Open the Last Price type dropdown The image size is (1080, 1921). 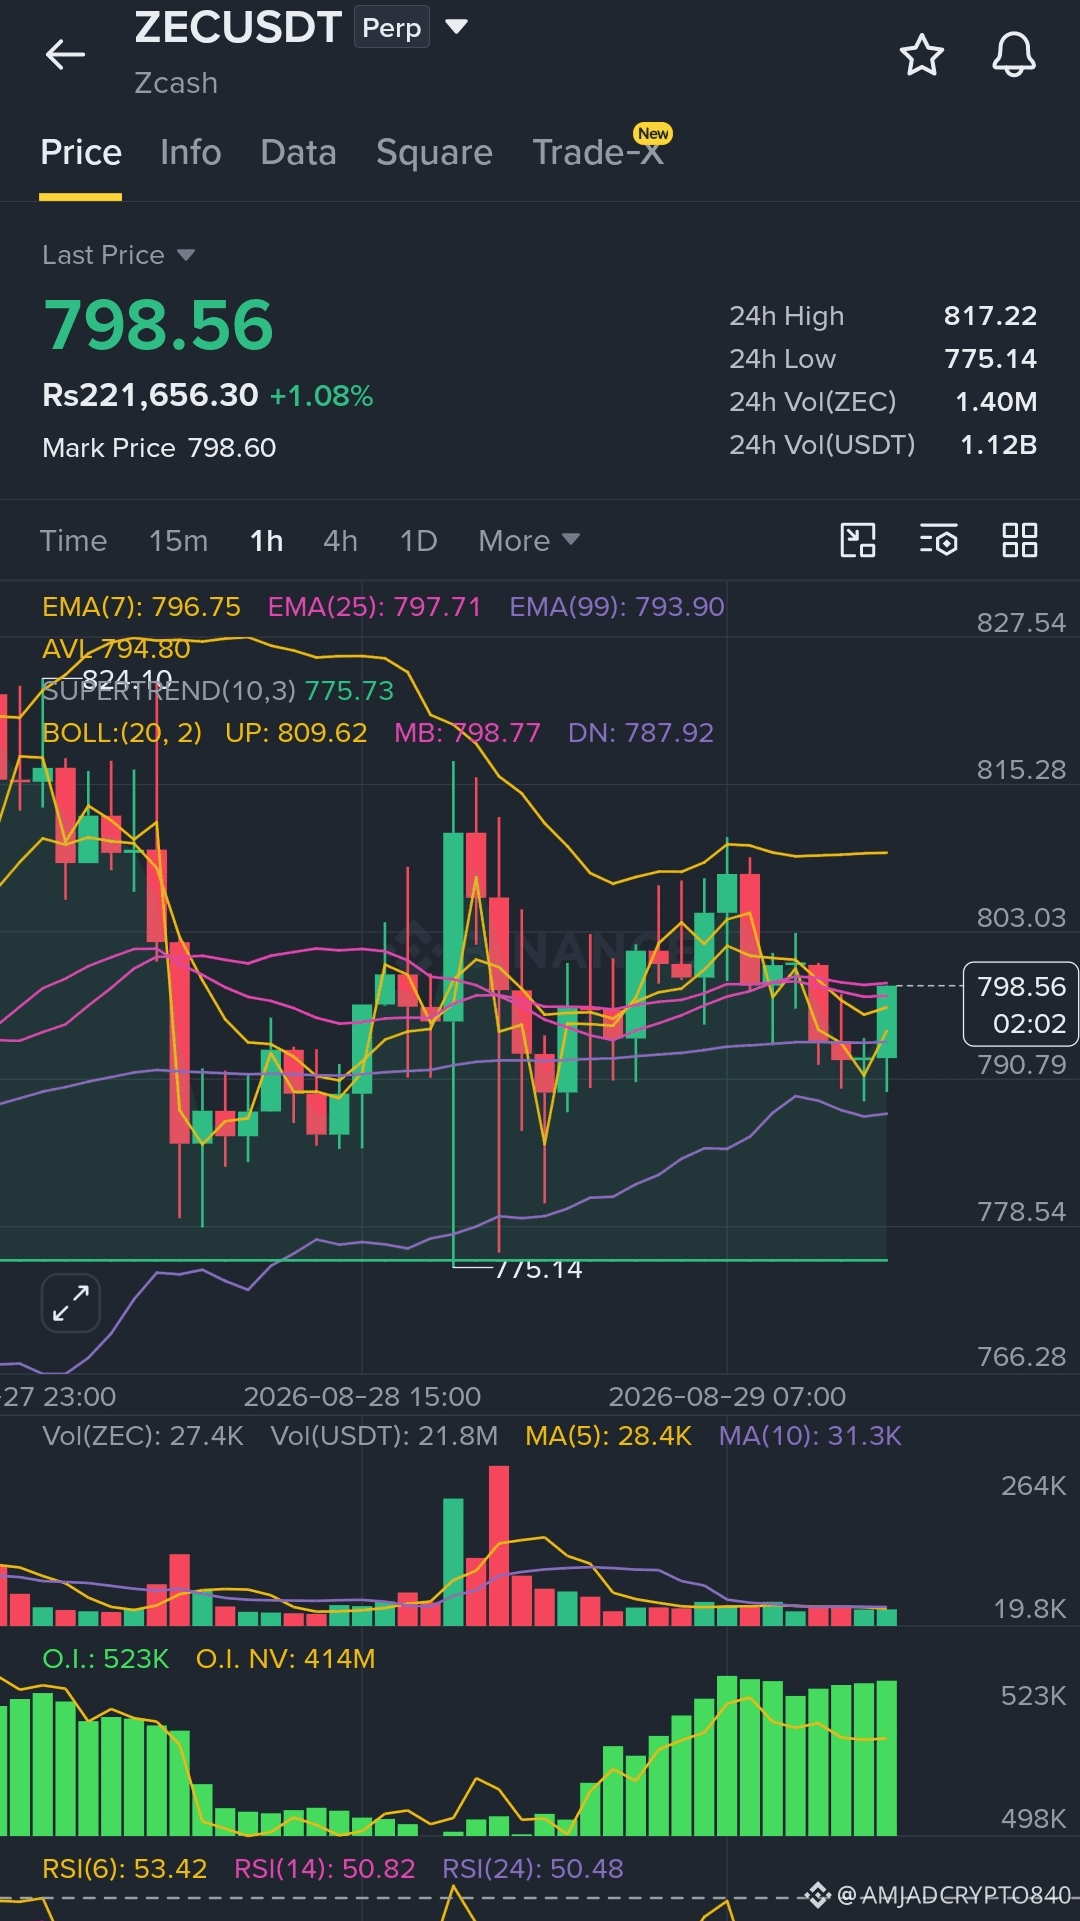118,255
